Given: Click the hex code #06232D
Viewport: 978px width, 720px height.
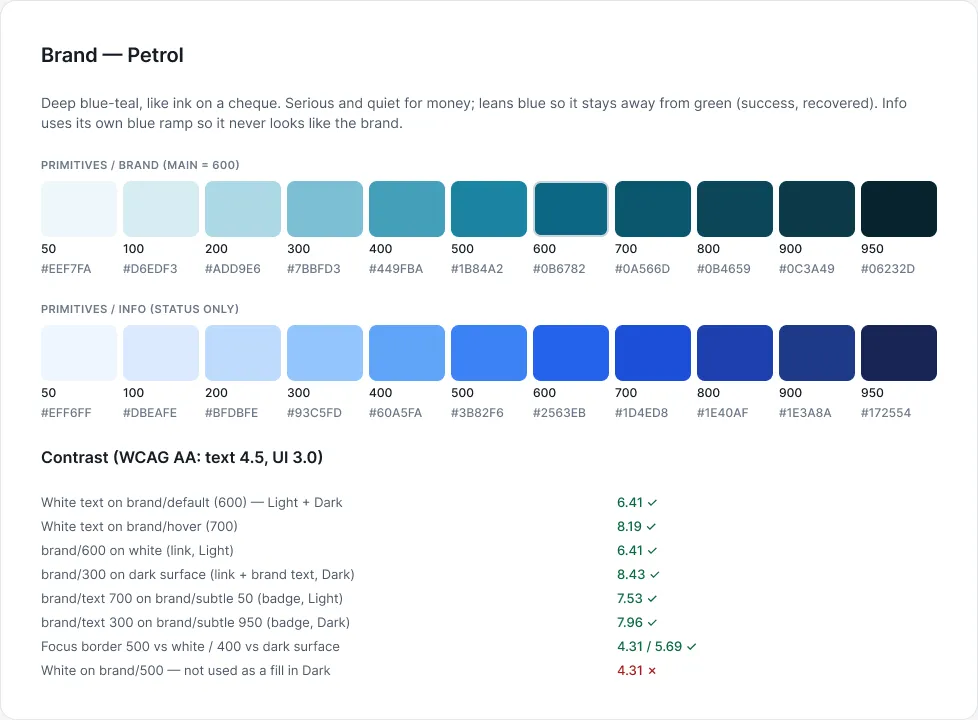Looking at the screenshot, I should [888, 269].
